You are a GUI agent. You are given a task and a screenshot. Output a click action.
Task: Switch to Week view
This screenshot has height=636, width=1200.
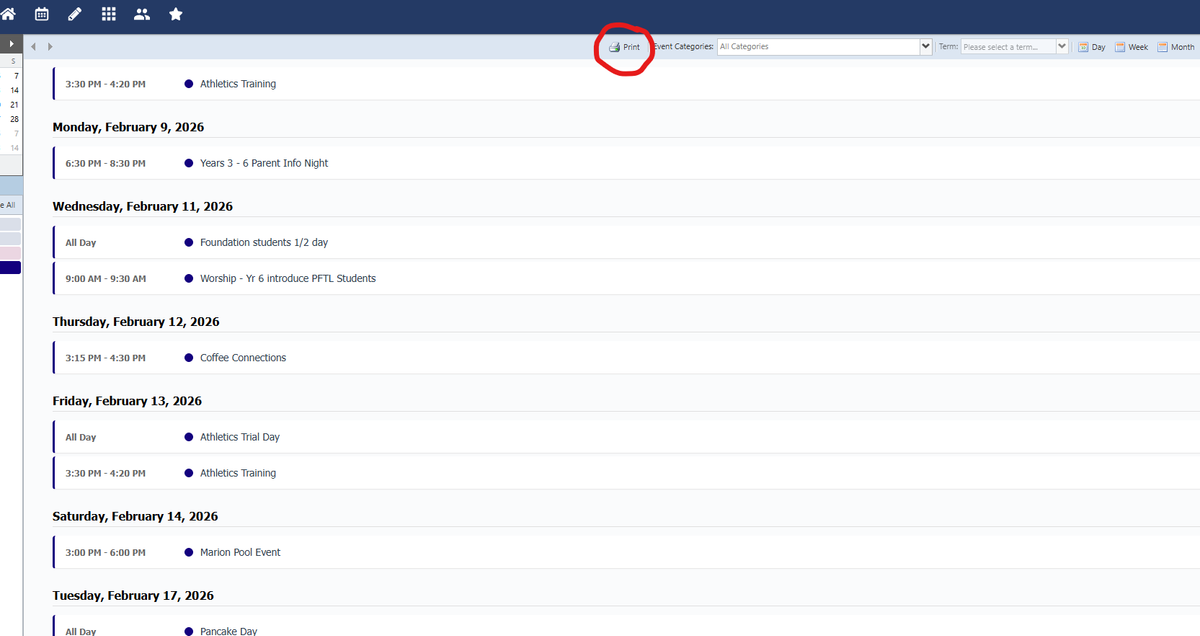coord(1131,47)
